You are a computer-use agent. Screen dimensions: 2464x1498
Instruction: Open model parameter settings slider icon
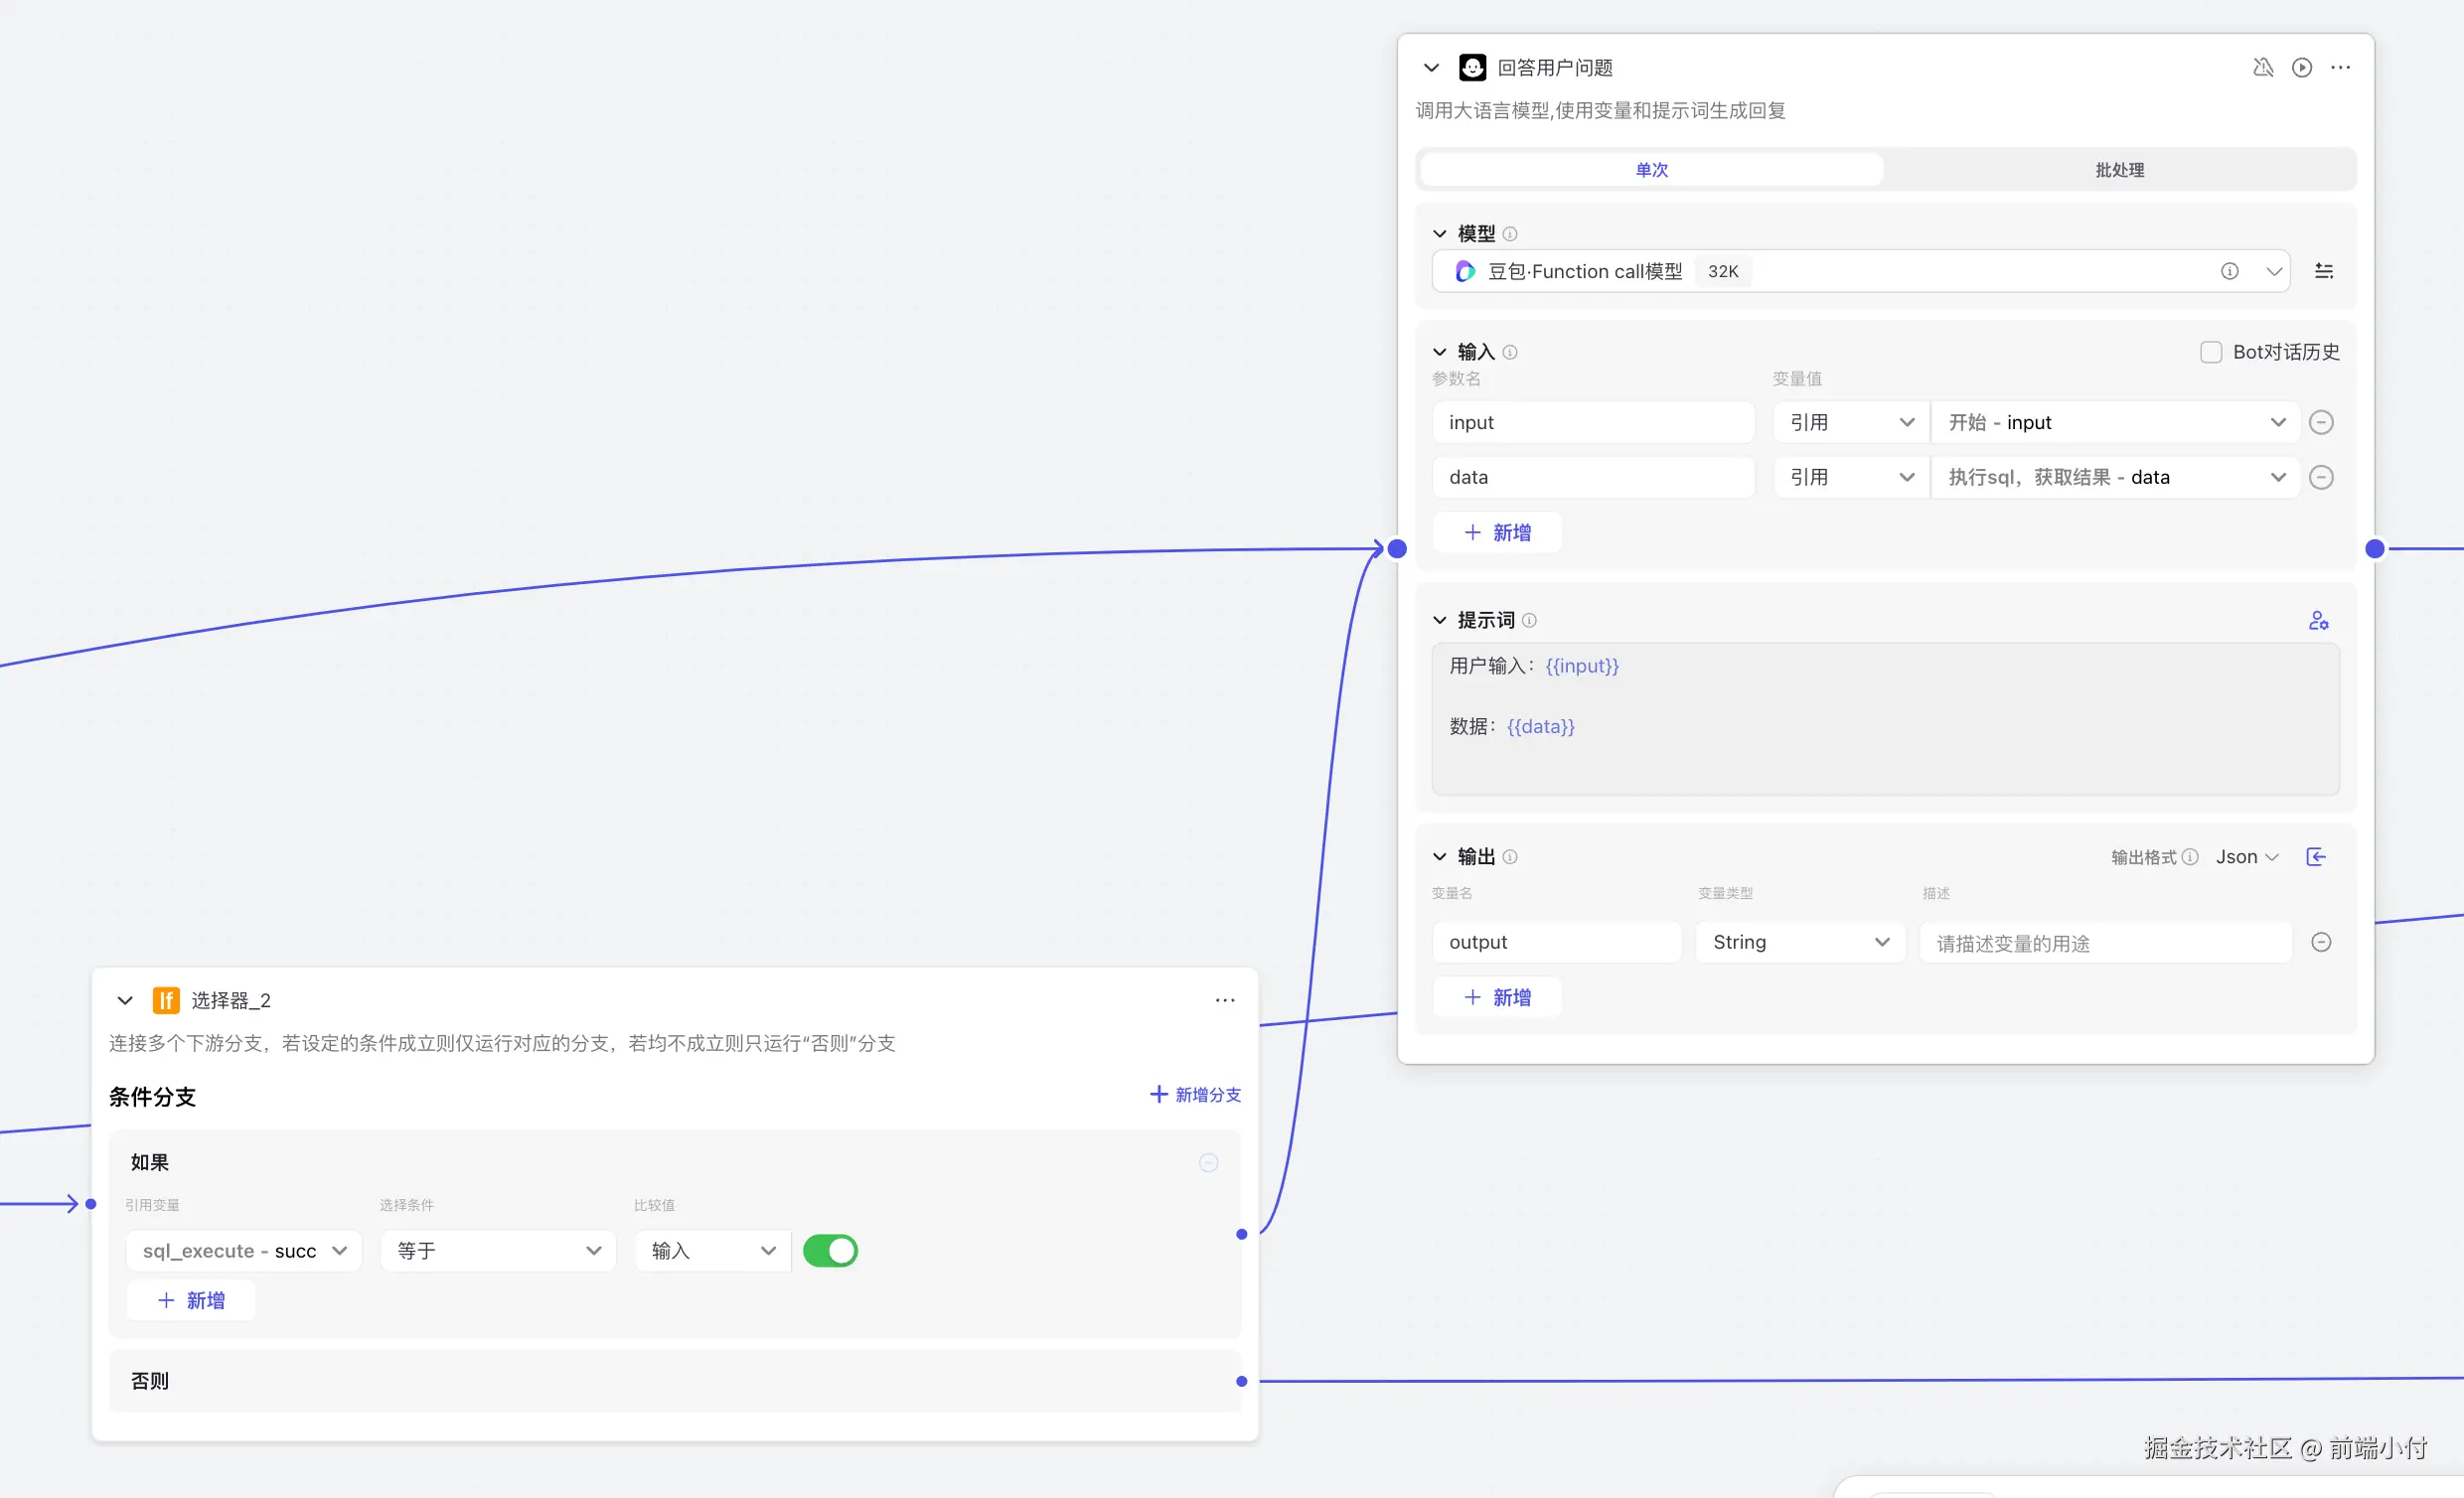coord(2323,271)
